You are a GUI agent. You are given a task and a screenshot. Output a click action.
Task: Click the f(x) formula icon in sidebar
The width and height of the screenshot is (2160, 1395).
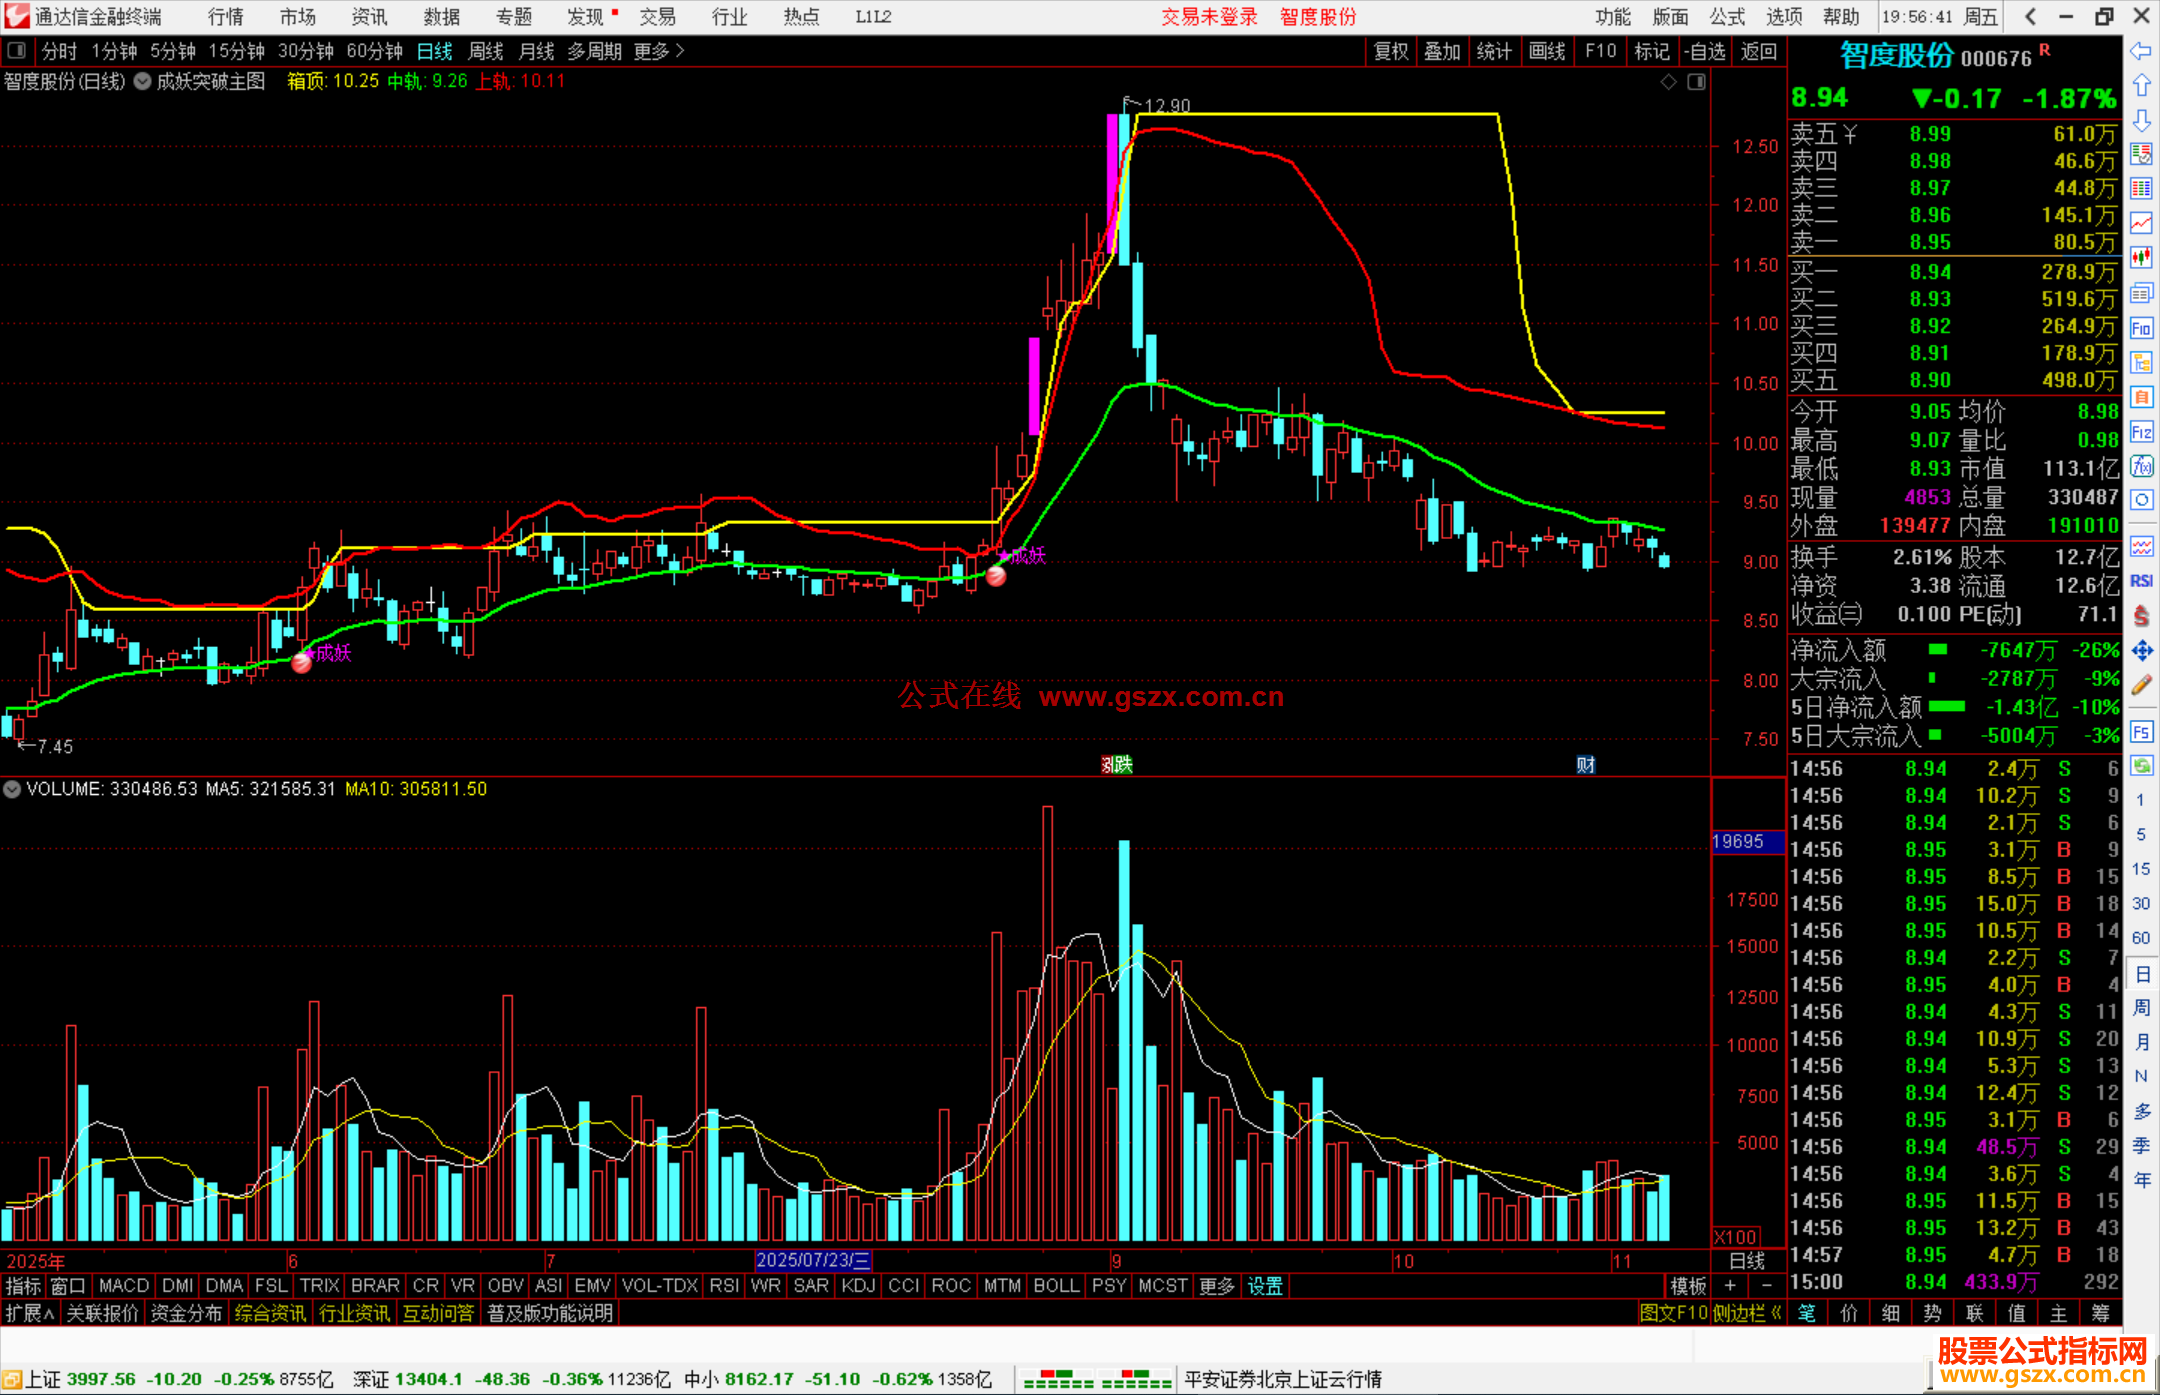coord(2141,467)
